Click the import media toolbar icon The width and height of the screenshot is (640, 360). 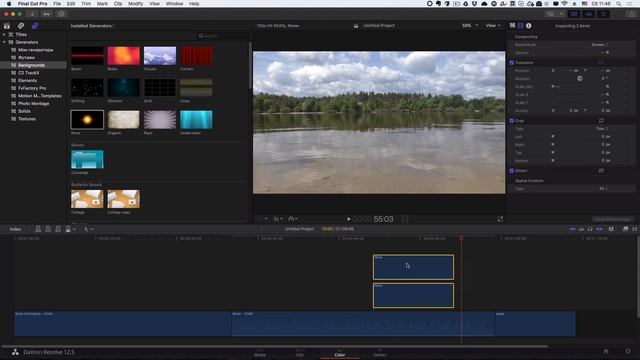[32, 14]
